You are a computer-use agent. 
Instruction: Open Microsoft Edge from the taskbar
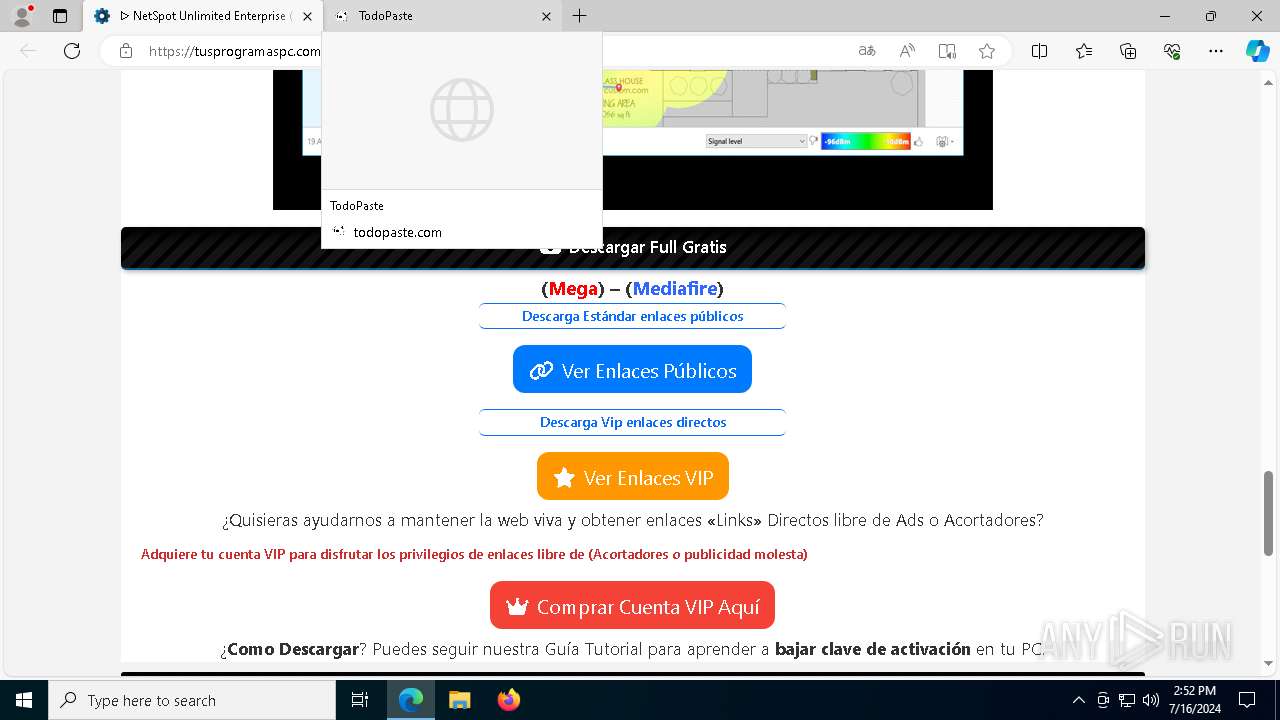pyautogui.click(x=411, y=700)
